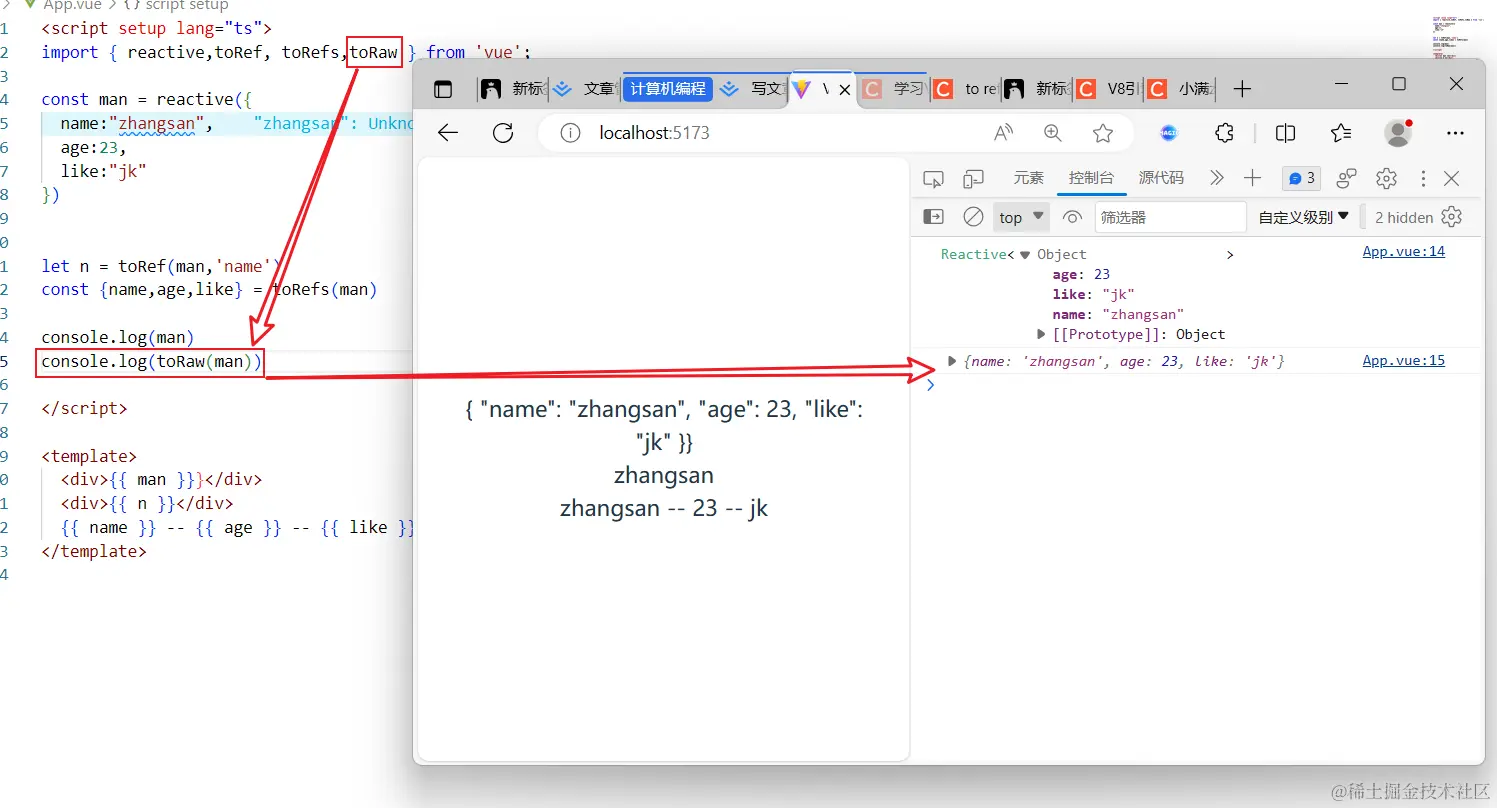Open the 3 issues badge in DevTools
The width and height of the screenshot is (1497, 808).
pyautogui.click(x=1302, y=178)
